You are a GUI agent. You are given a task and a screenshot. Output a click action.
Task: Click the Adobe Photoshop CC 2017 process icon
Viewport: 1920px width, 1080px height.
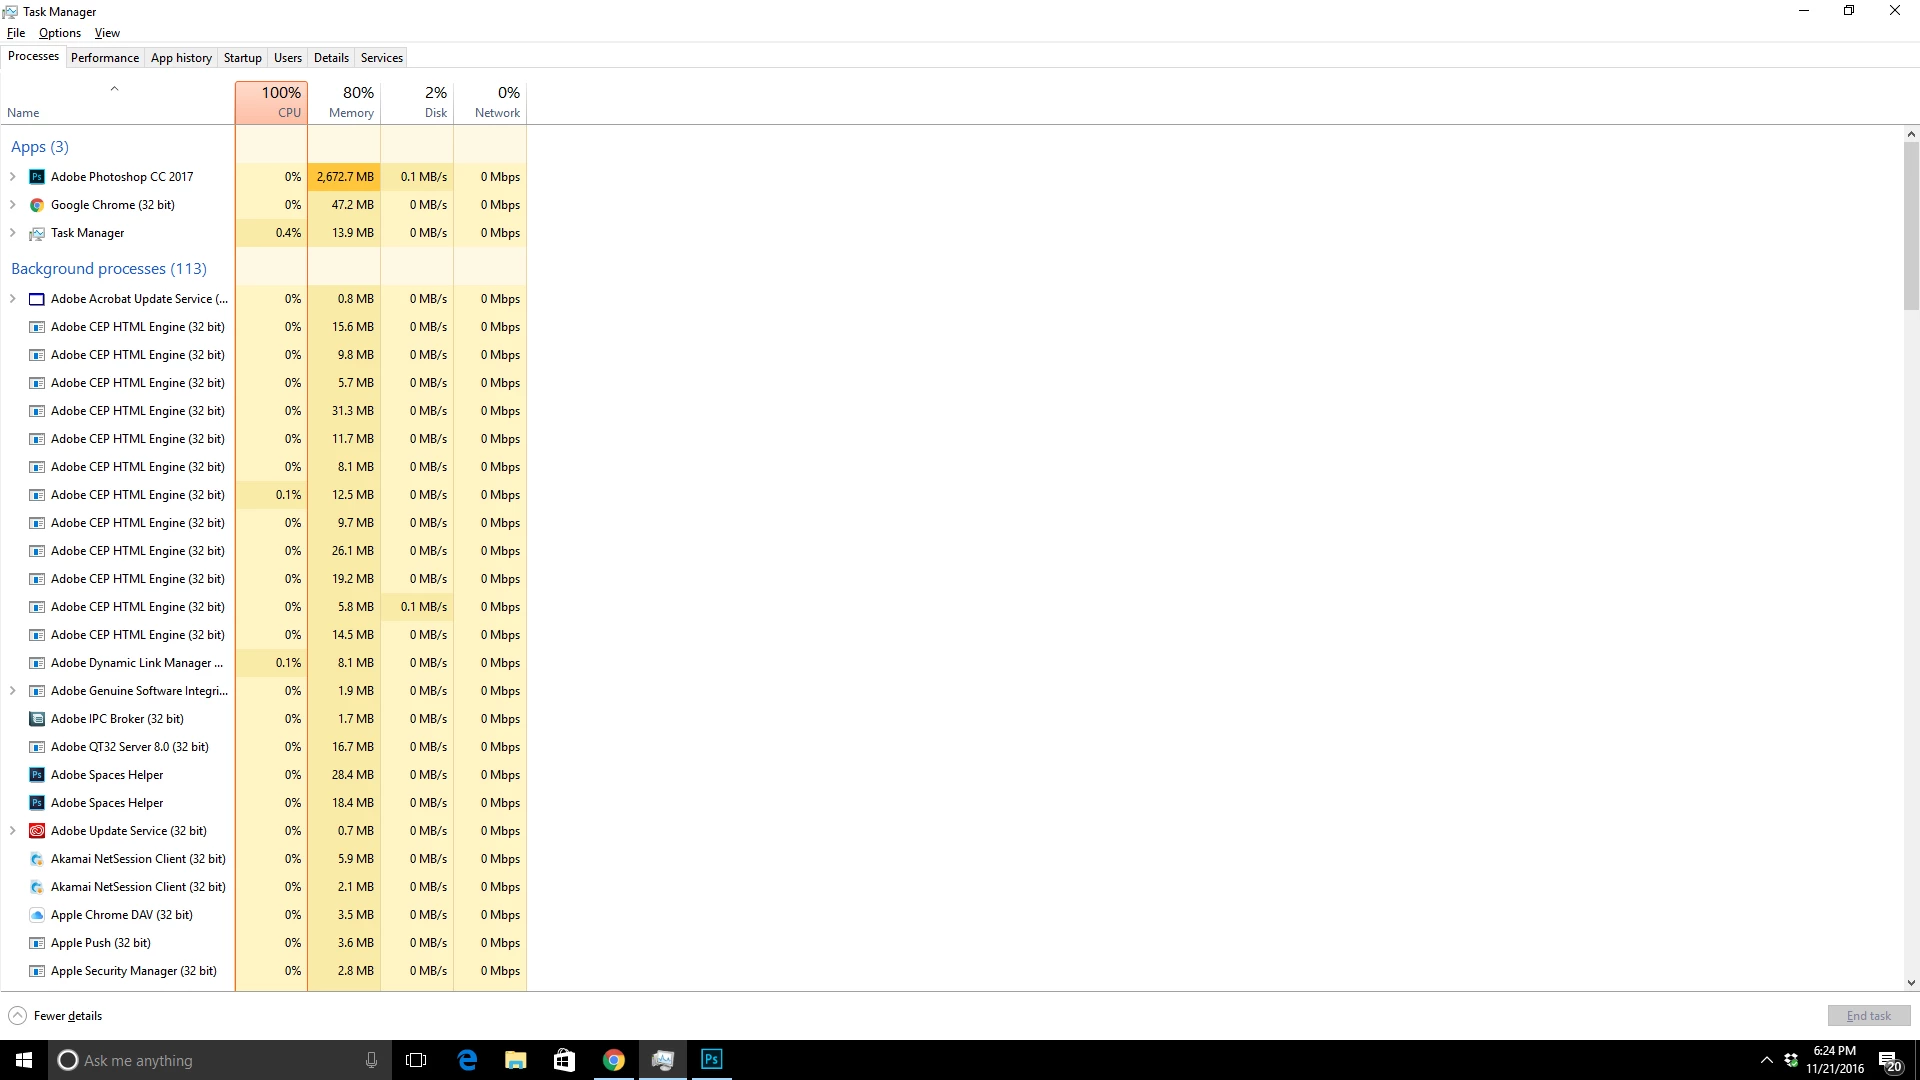click(x=37, y=177)
